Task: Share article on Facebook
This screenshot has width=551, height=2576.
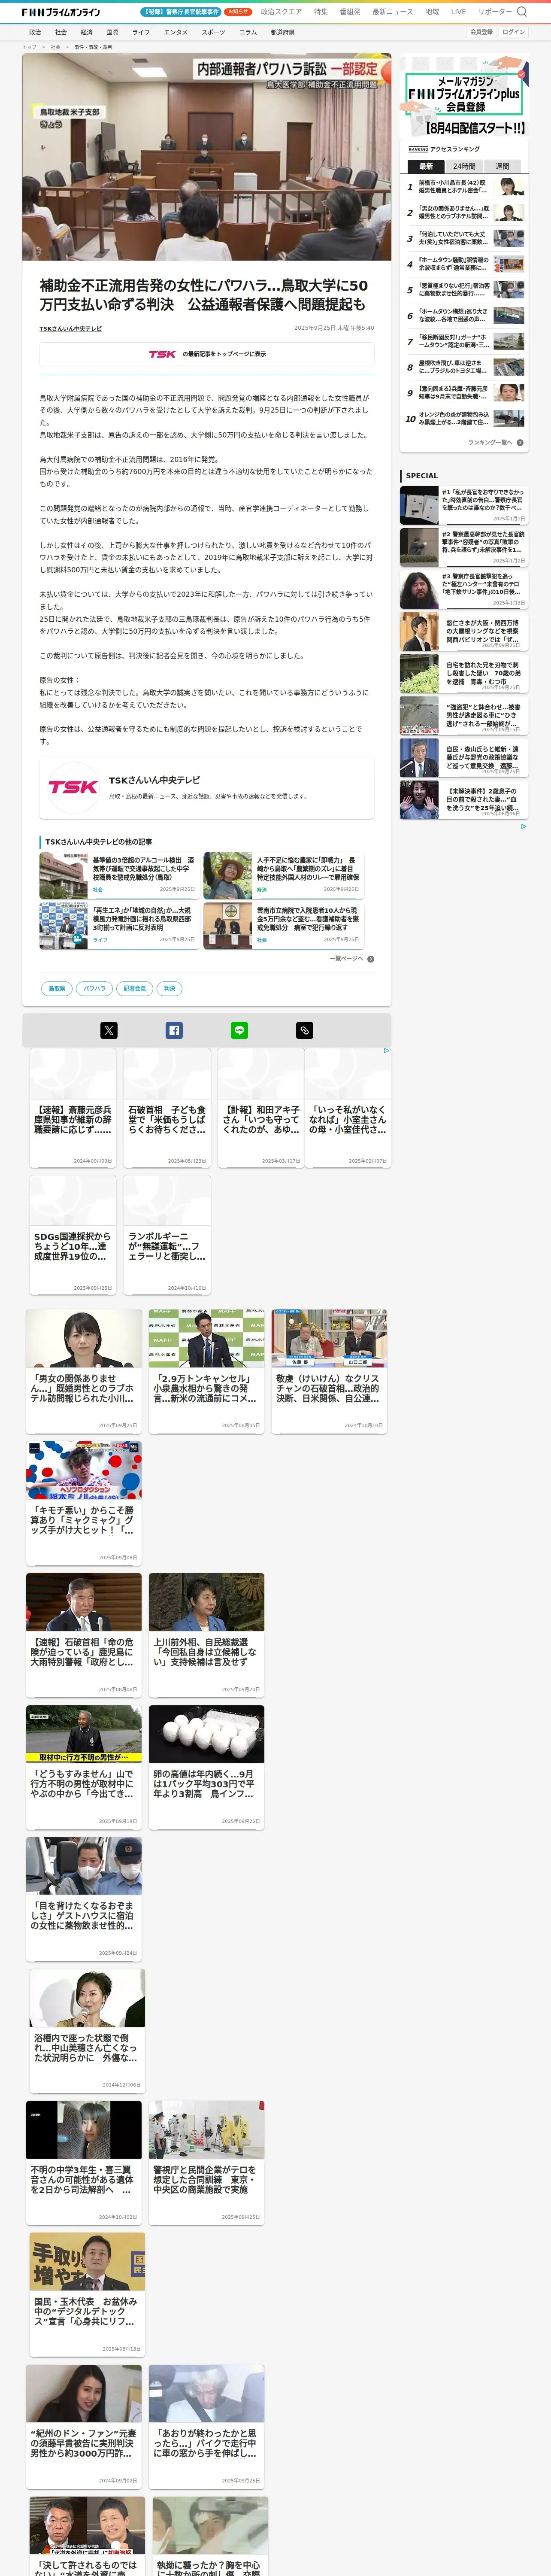Action: pyautogui.click(x=174, y=1030)
